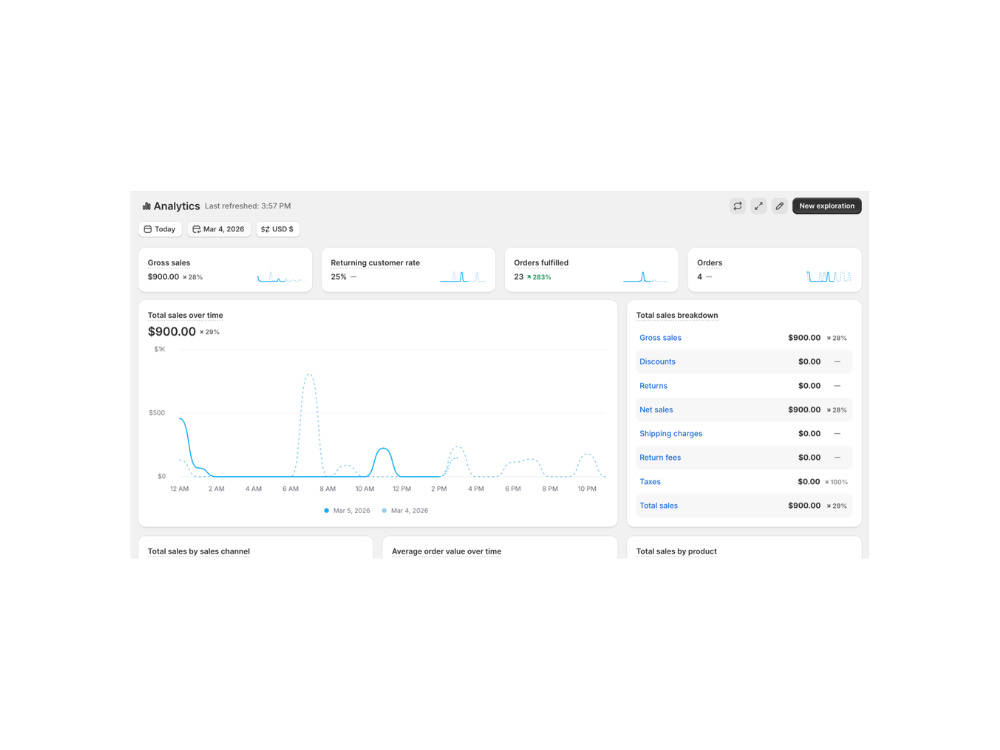Toggle the Mar 4, 2026 legend series
The width and height of the screenshot is (1000, 750).
(405, 511)
